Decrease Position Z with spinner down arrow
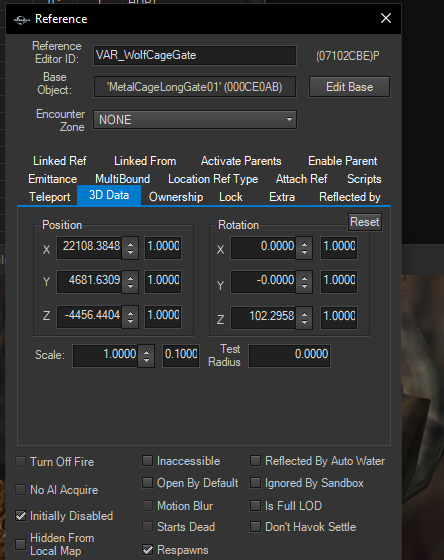444x560 pixels. click(x=130, y=322)
